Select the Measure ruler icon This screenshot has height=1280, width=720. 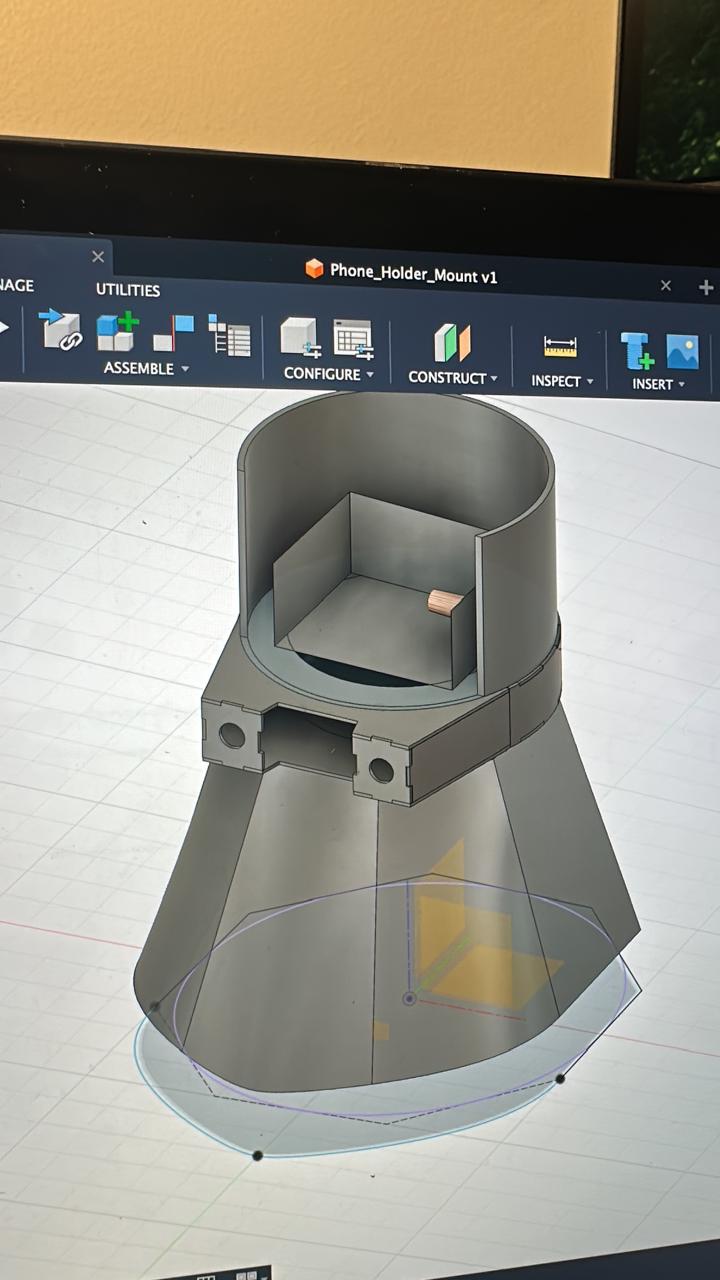pos(560,347)
